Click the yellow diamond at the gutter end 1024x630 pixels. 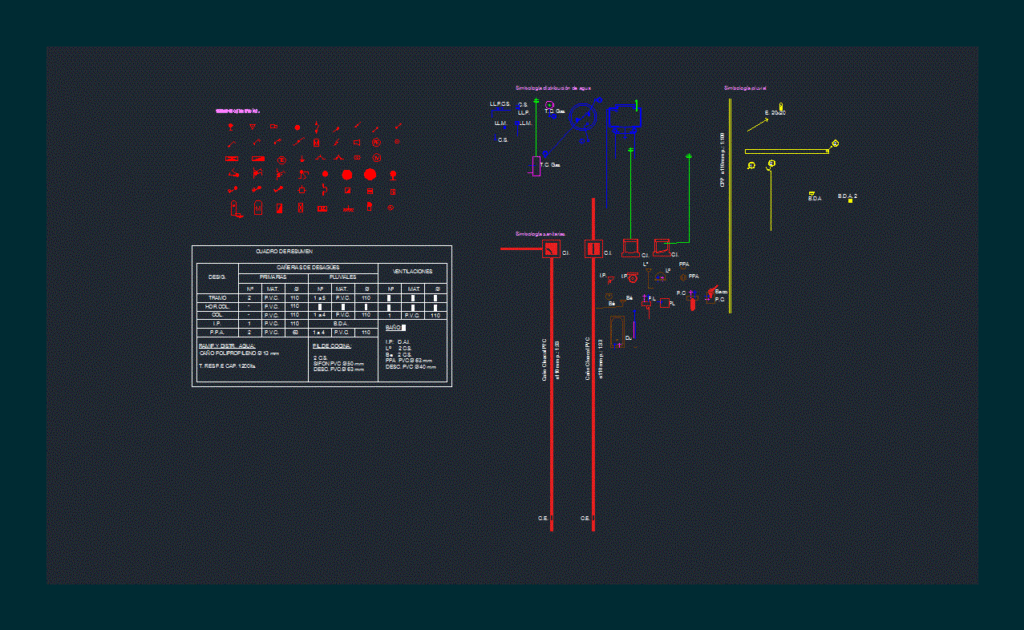(x=835, y=144)
